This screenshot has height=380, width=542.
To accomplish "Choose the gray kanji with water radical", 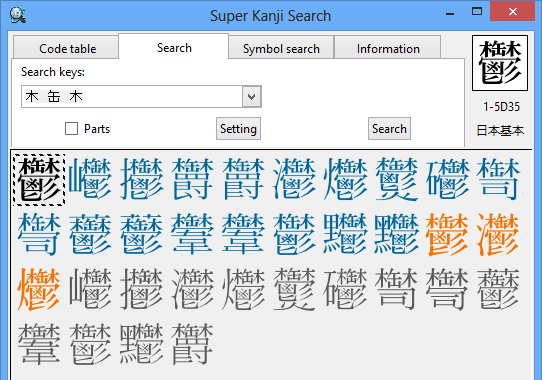I will (193, 289).
